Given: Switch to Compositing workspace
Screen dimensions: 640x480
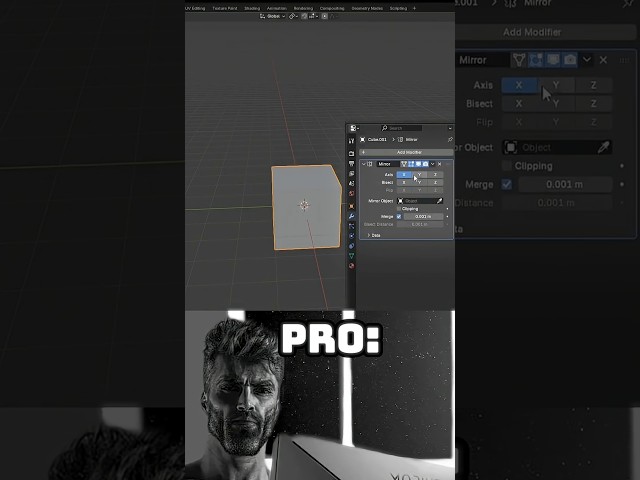Looking at the screenshot, I should coord(332,8).
